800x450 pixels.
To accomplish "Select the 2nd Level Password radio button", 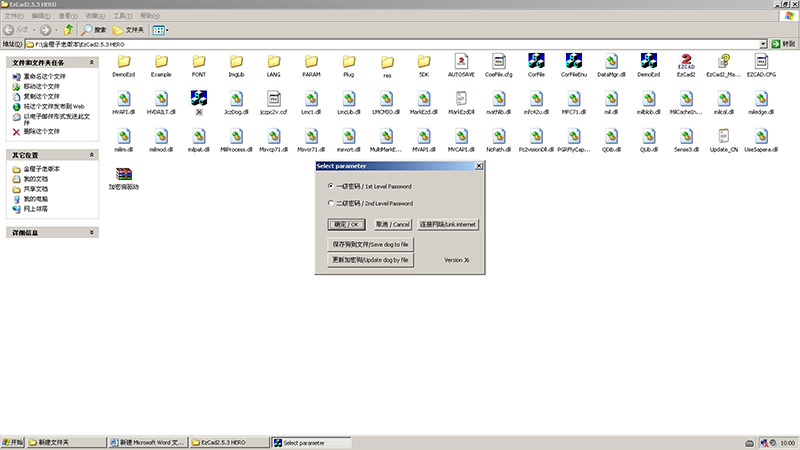I will coord(331,203).
